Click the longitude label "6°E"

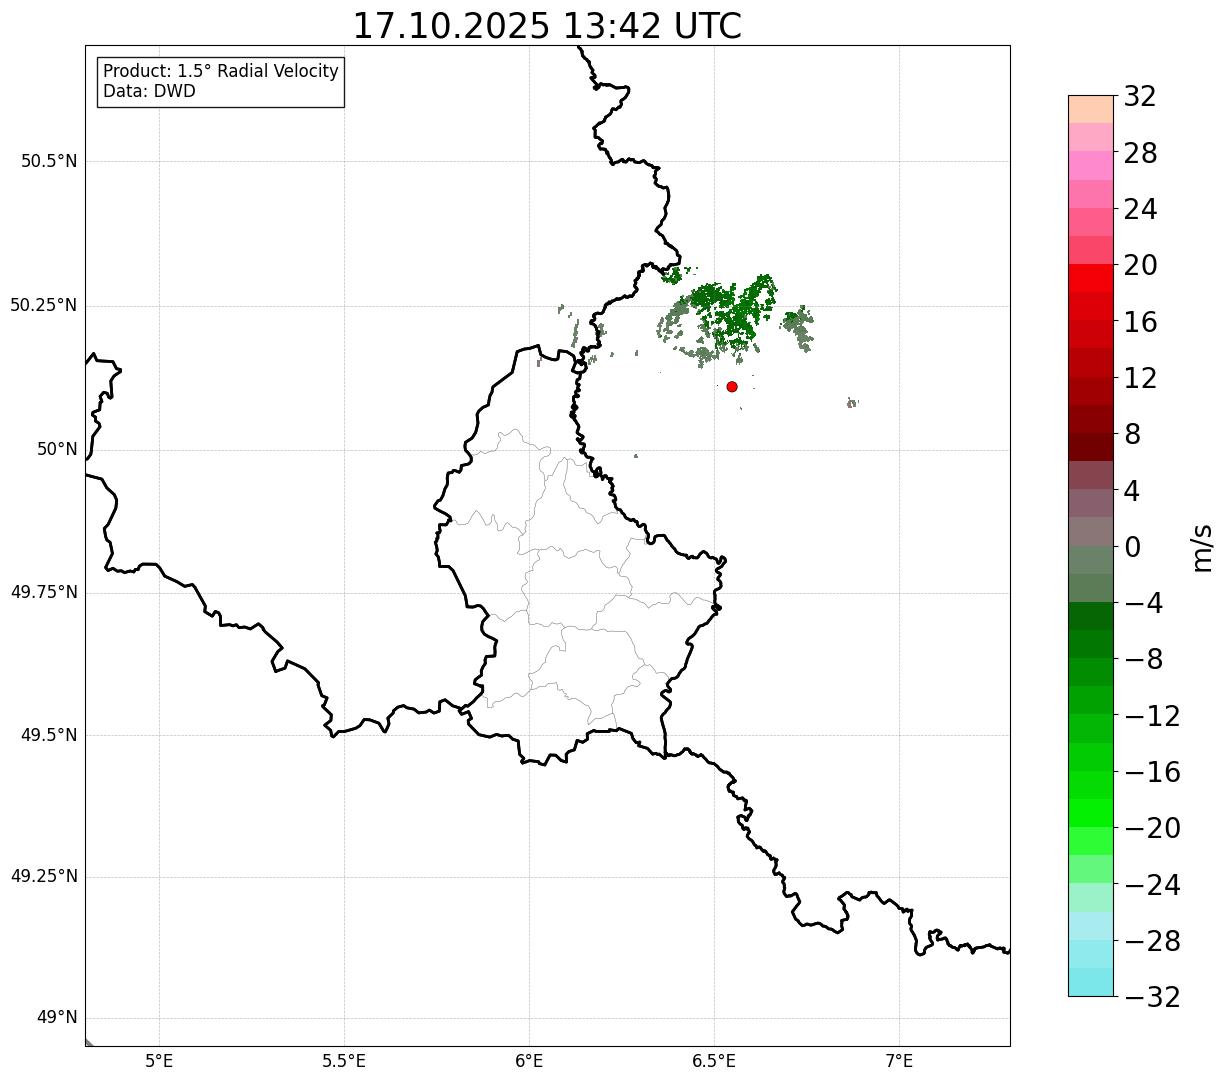pos(529,1061)
